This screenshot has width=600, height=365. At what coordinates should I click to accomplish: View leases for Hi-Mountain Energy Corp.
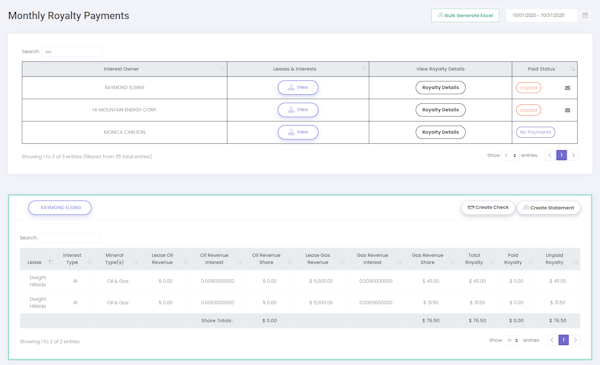298,110
